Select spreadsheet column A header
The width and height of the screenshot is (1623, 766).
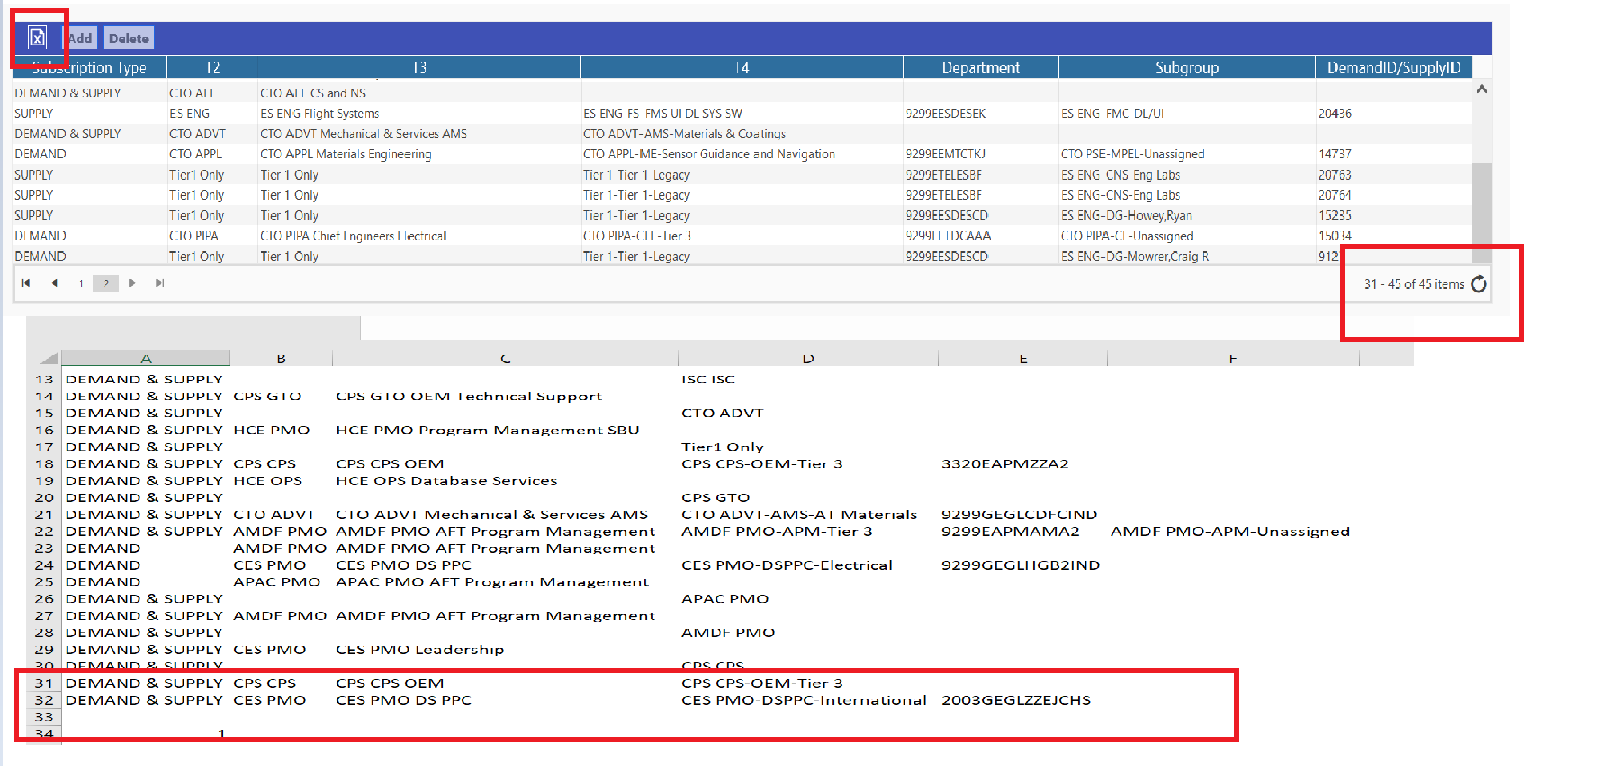pos(146,358)
